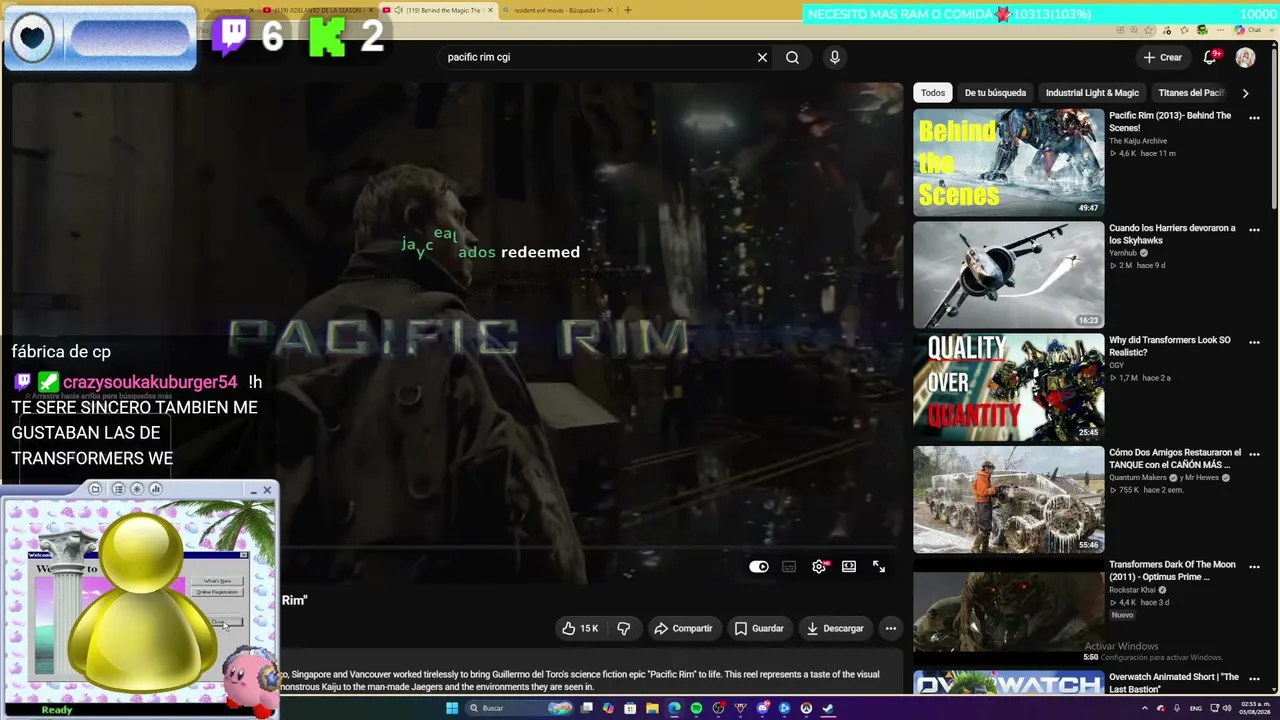Image resolution: width=1280 pixels, height=720 pixels.
Task: Click The Kaiju Archive channel name
Action: point(1138,141)
